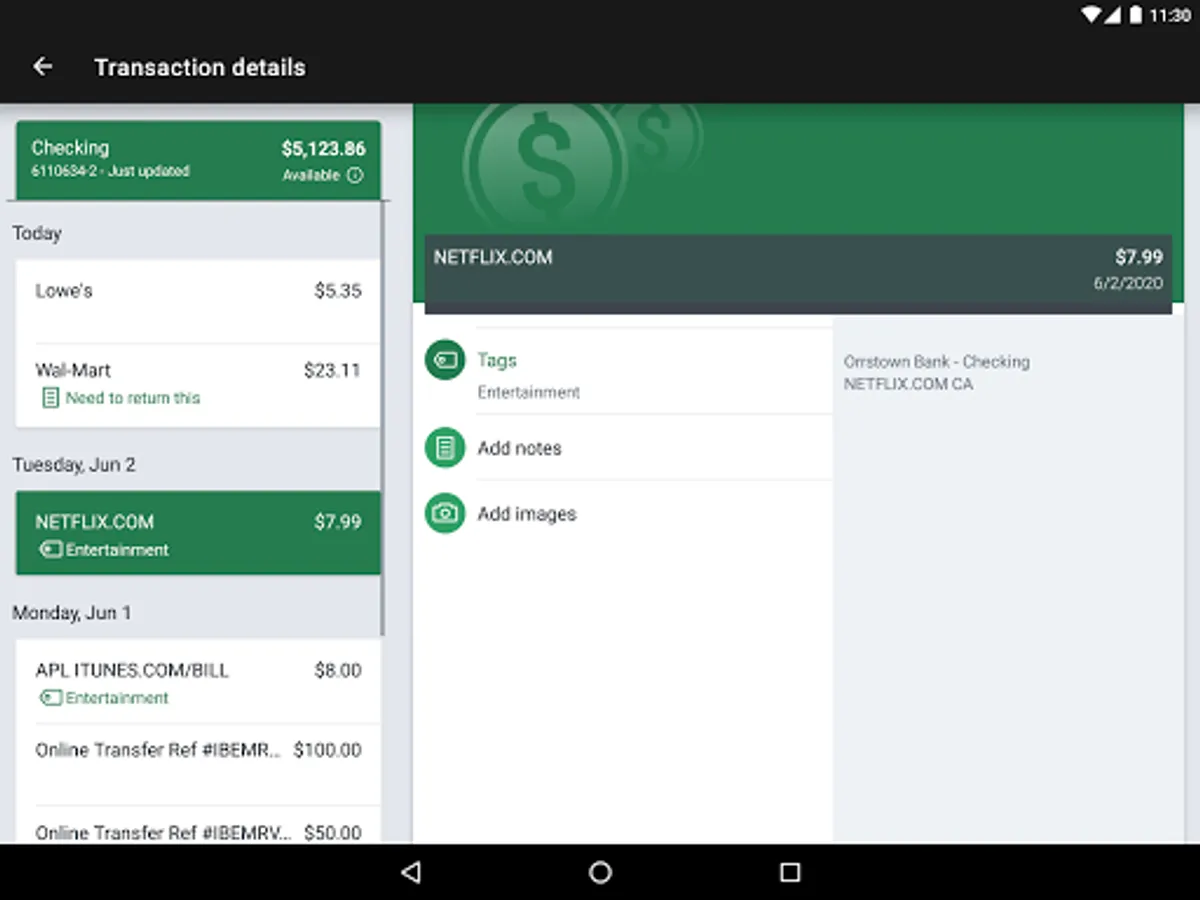Tap the battery status icon
1200x900 pixels.
point(1135,15)
